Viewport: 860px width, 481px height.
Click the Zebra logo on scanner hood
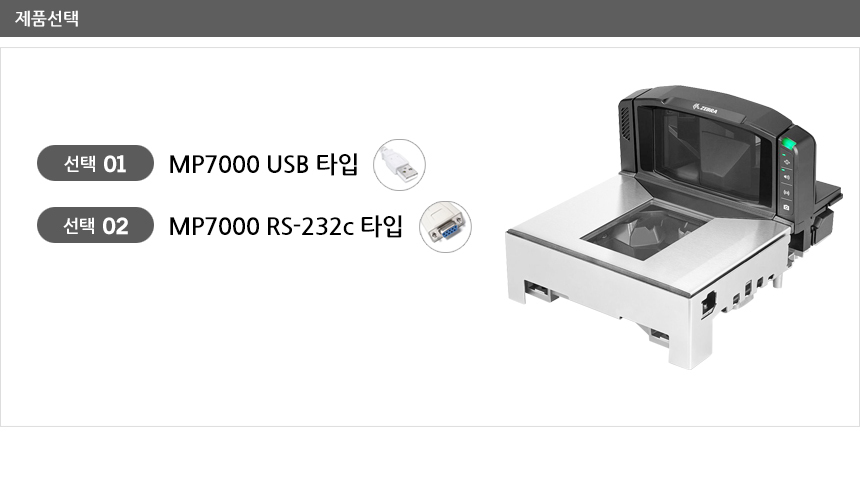(x=705, y=109)
